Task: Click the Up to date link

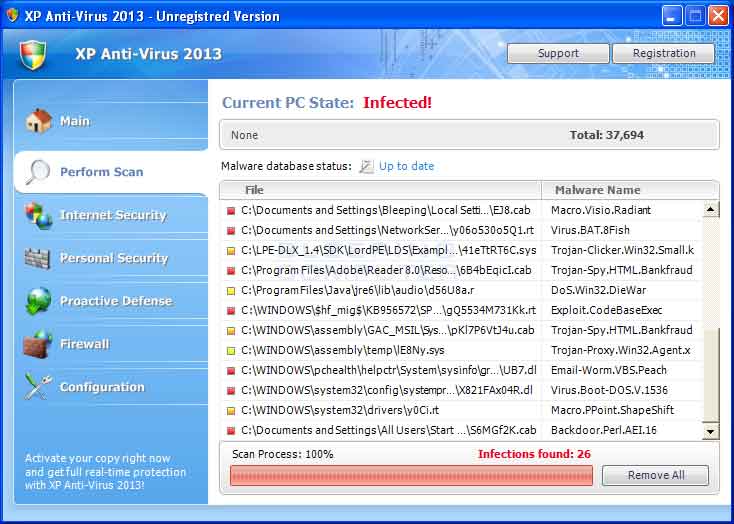Action: coord(406,166)
